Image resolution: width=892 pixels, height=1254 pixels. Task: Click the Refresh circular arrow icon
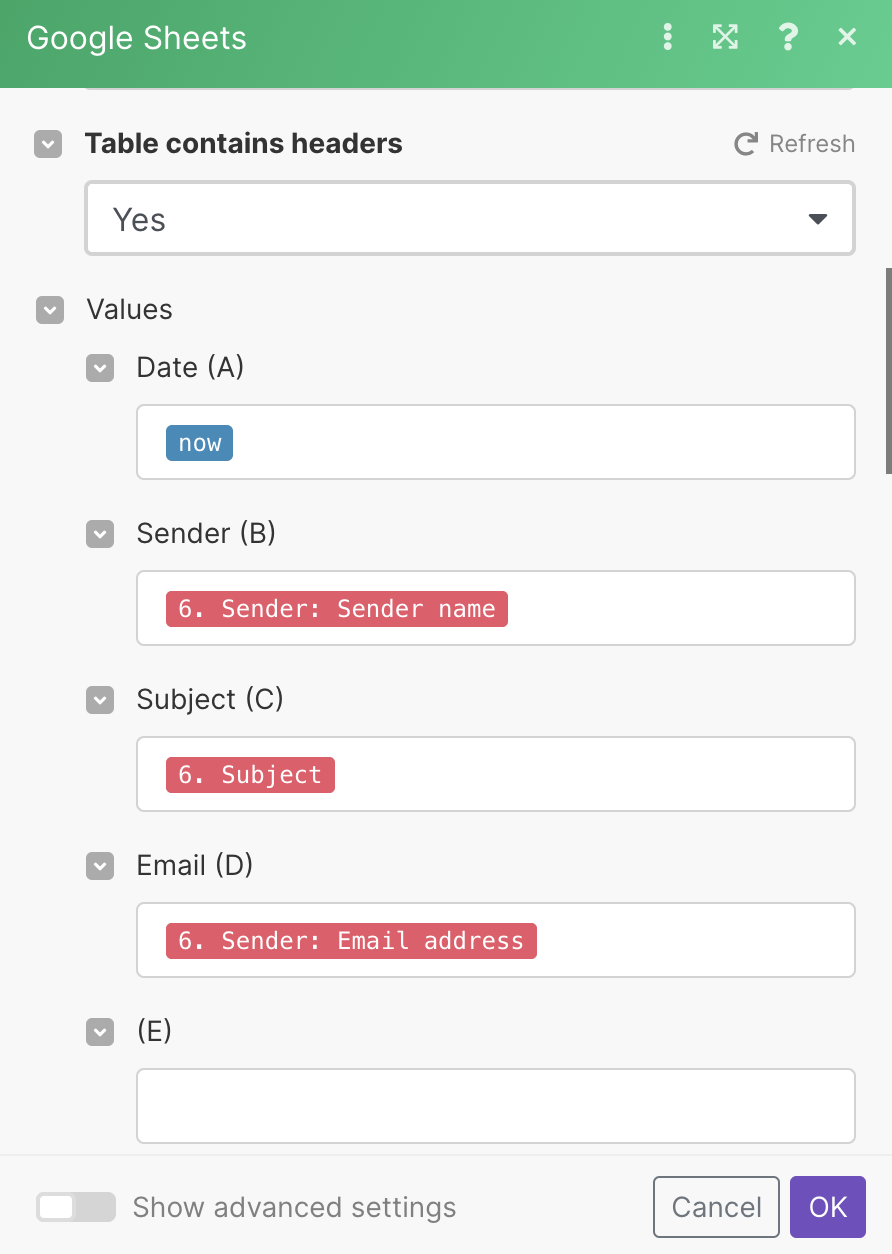745,144
